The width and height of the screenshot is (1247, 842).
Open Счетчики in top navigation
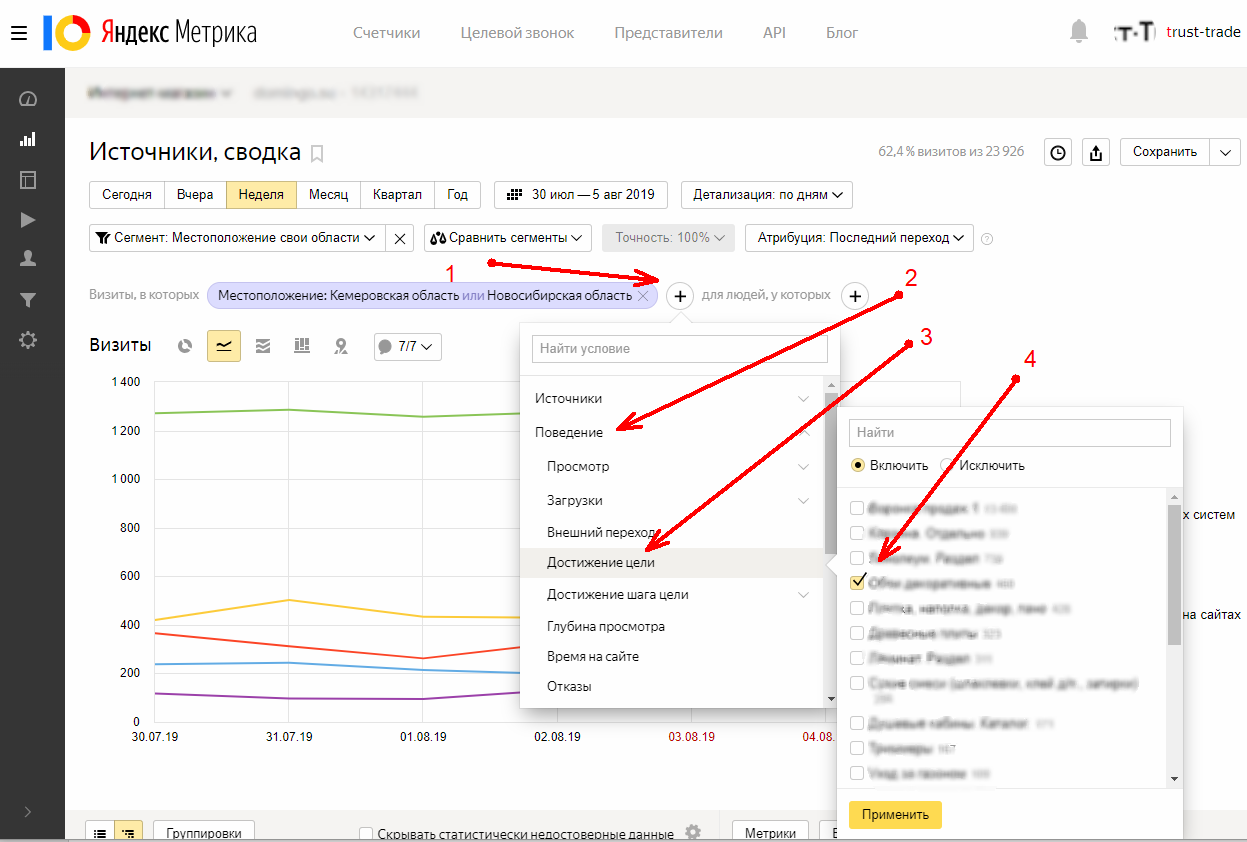click(x=386, y=33)
